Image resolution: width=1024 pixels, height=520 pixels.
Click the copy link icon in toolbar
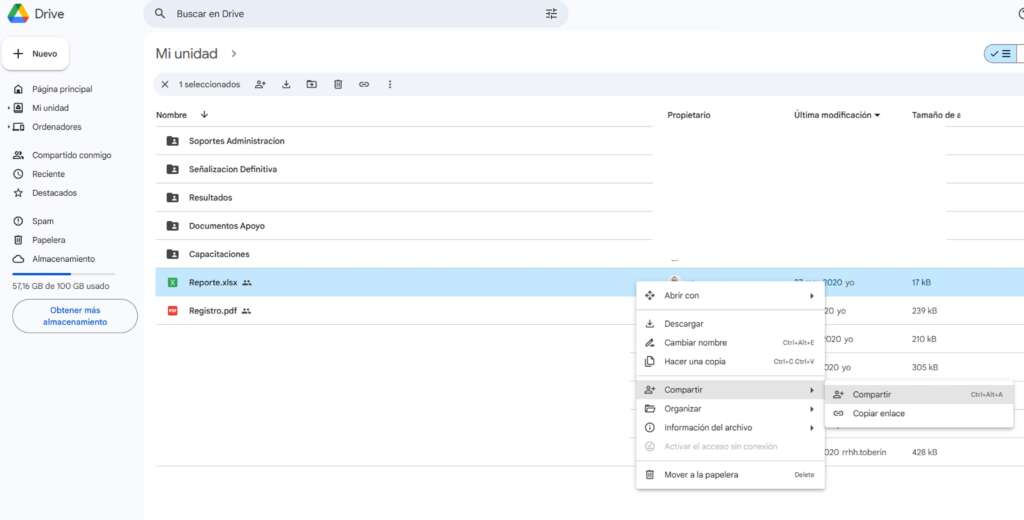pyautogui.click(x=364, y=85)
